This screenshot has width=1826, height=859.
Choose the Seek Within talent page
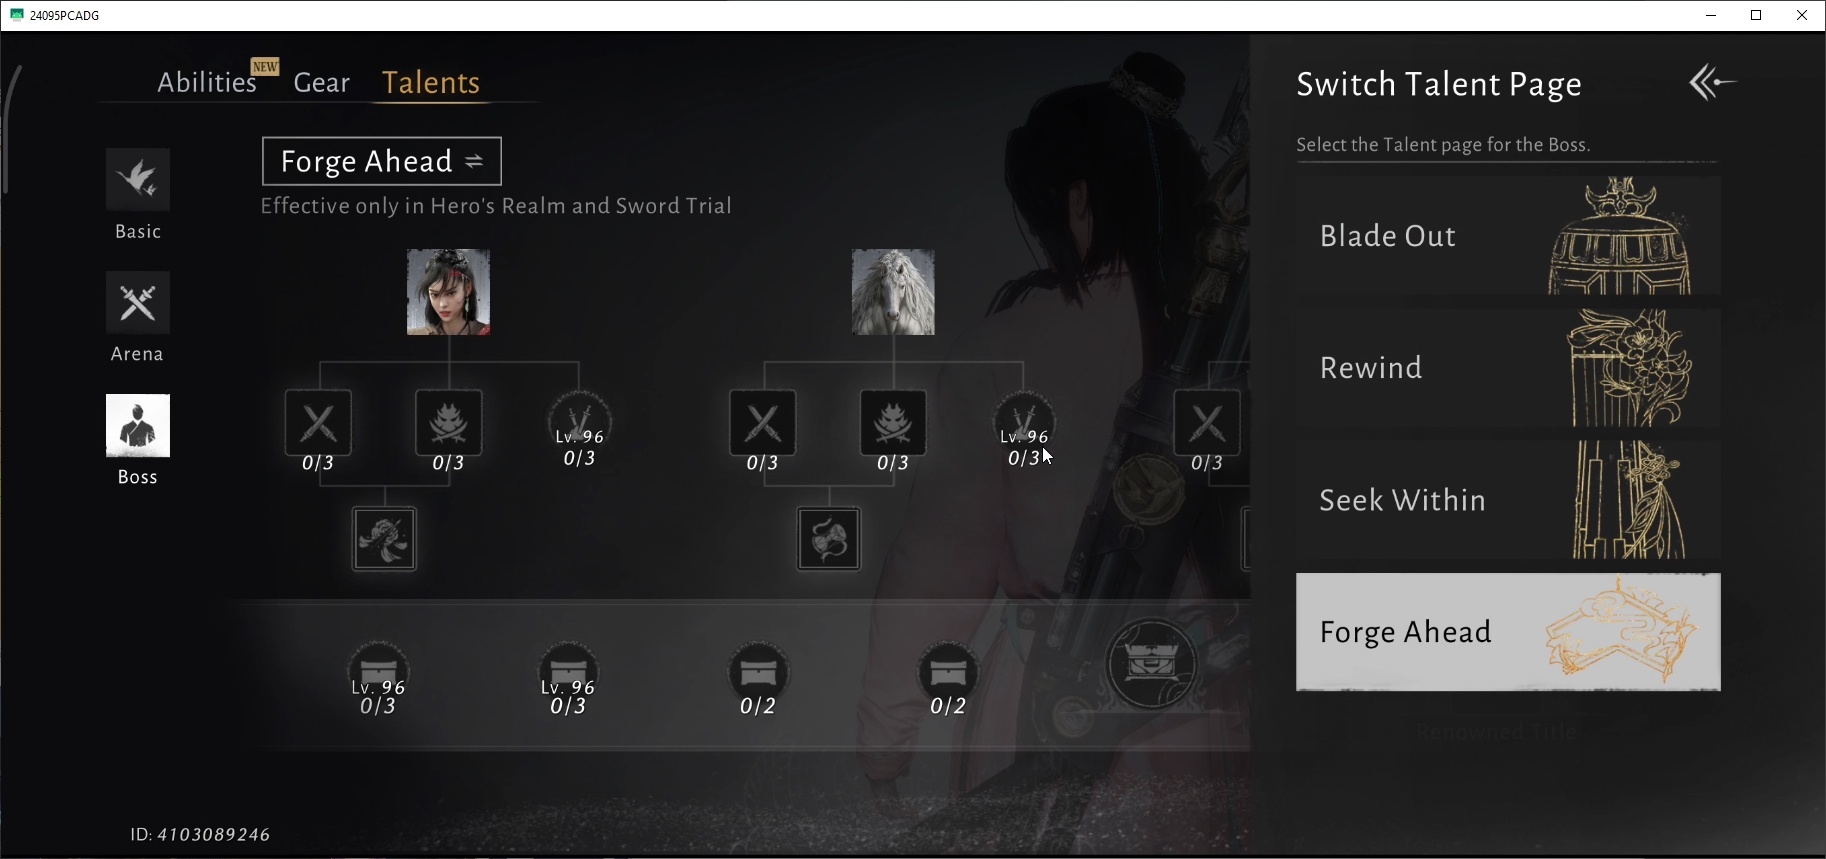click(1508, 500)
